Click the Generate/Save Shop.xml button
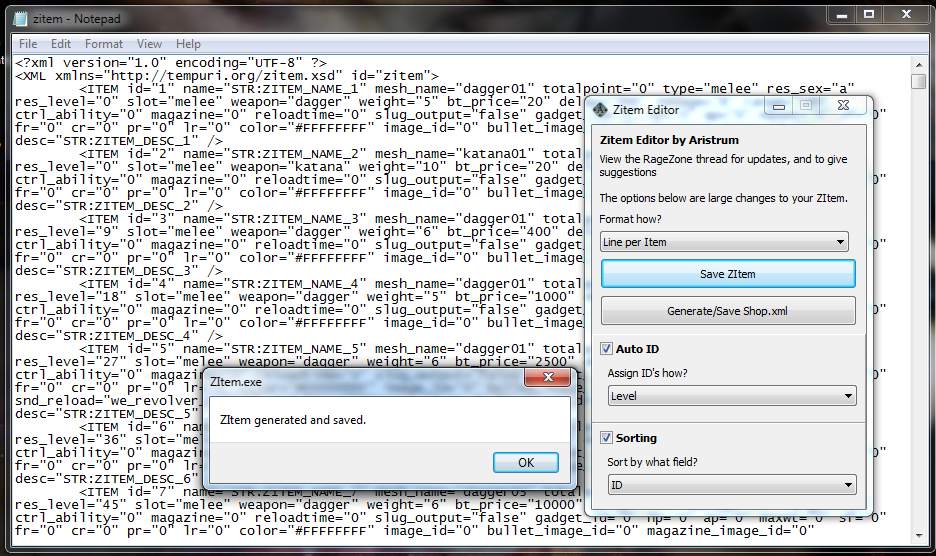Screen dimensions: 936x556 727,311
